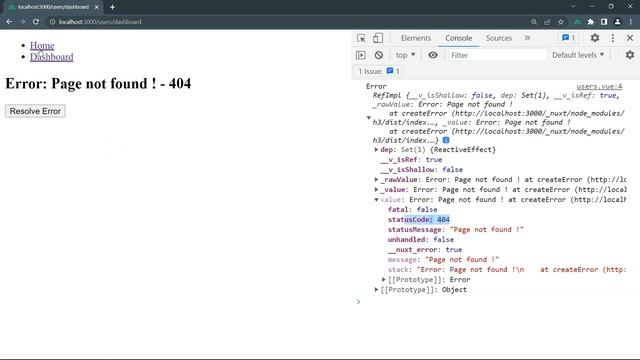Open the 1 Issue link
This screenshot has height=360, width=640.
coord(378,71)
